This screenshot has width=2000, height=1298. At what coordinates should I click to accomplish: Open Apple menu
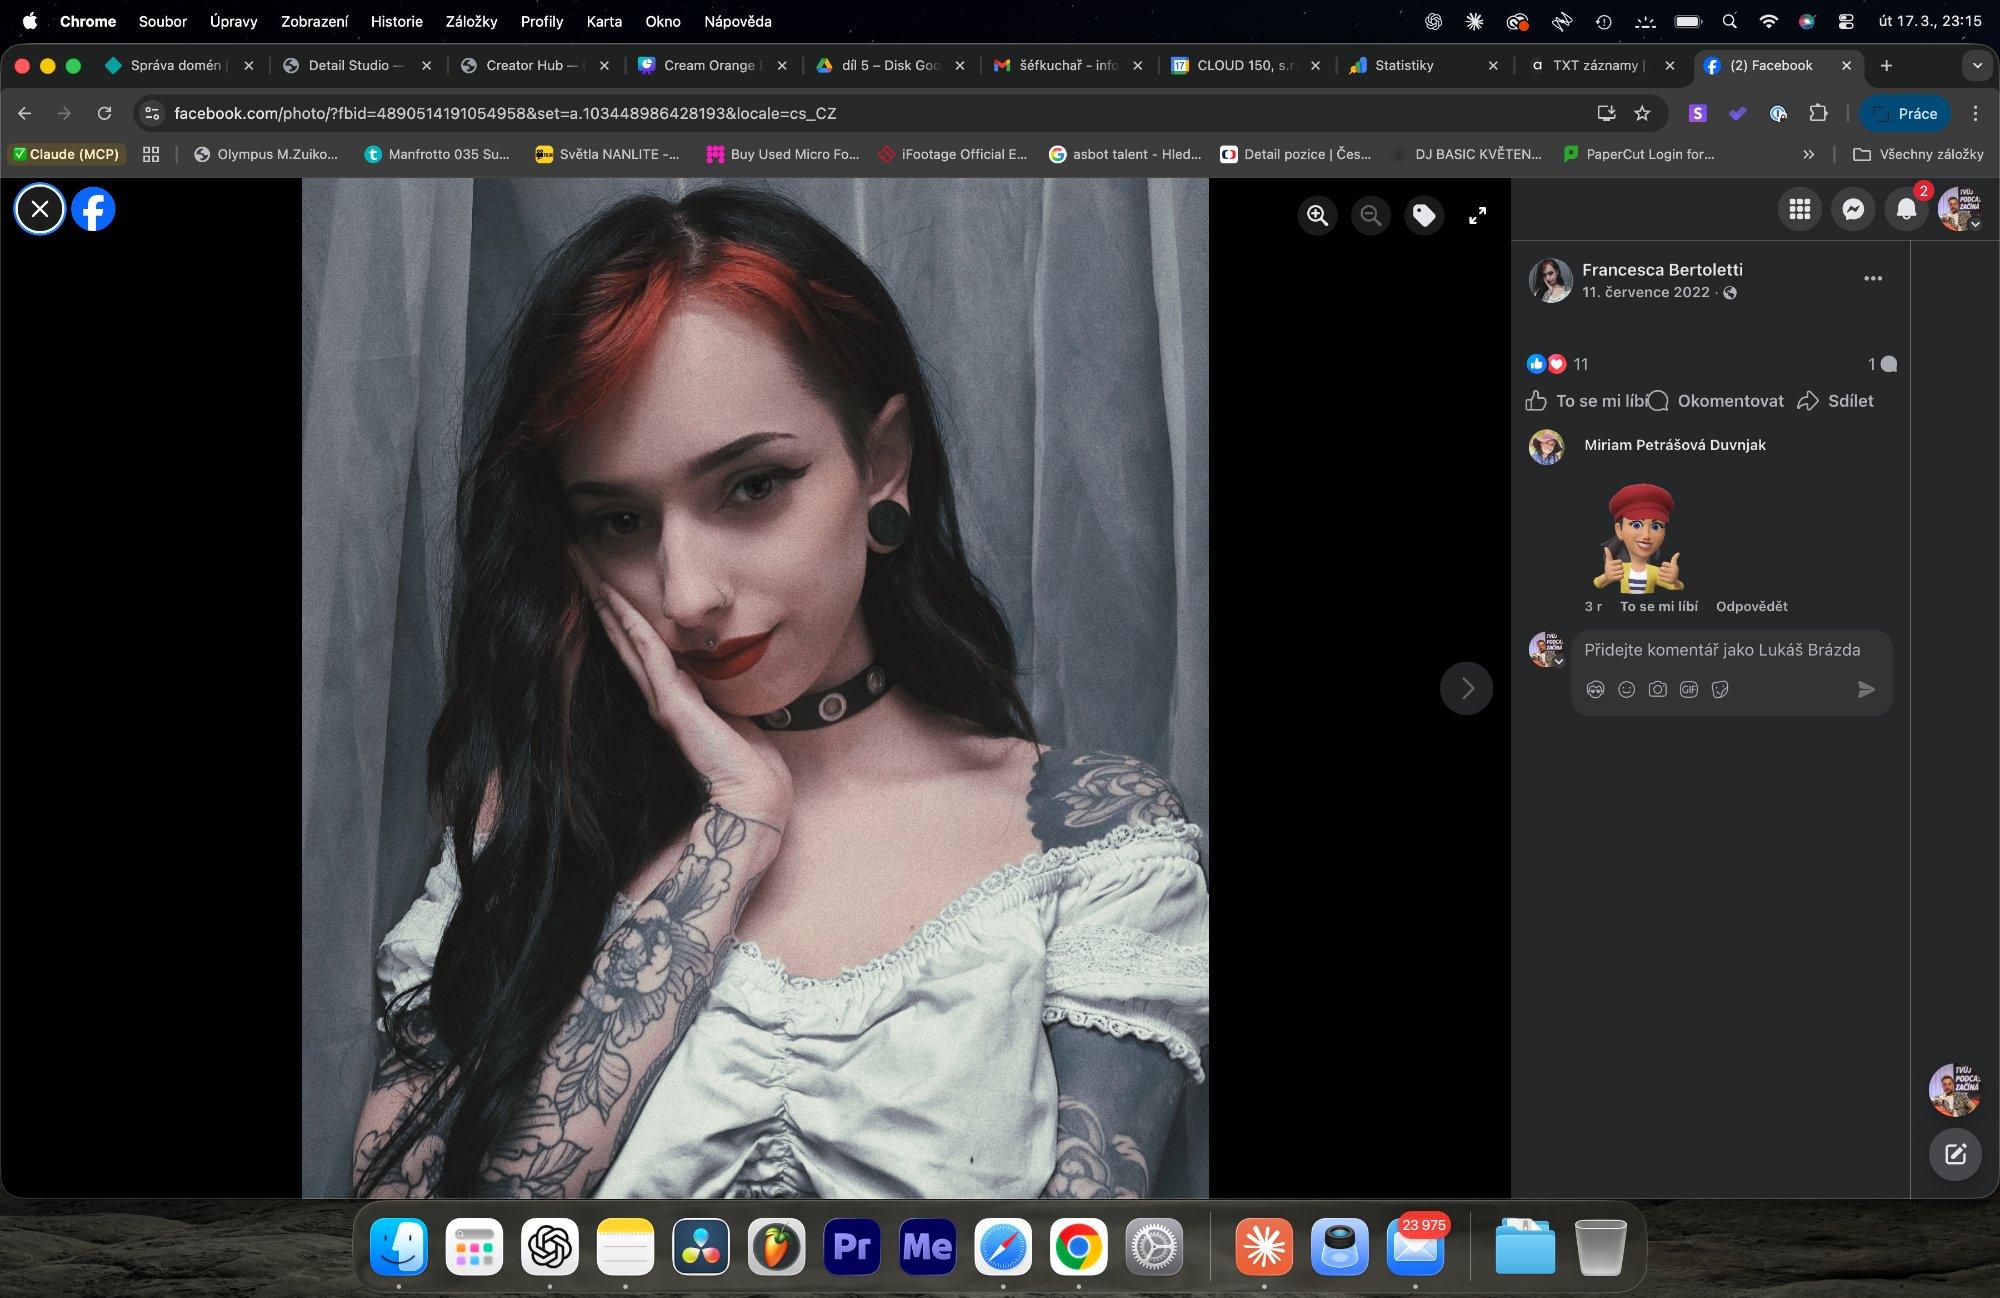[30, 21]
